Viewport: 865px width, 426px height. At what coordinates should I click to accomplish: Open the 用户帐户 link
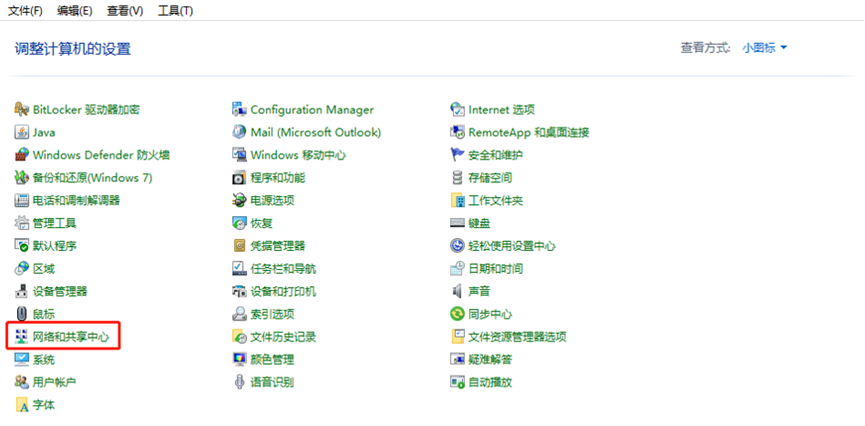click(54, 382)
